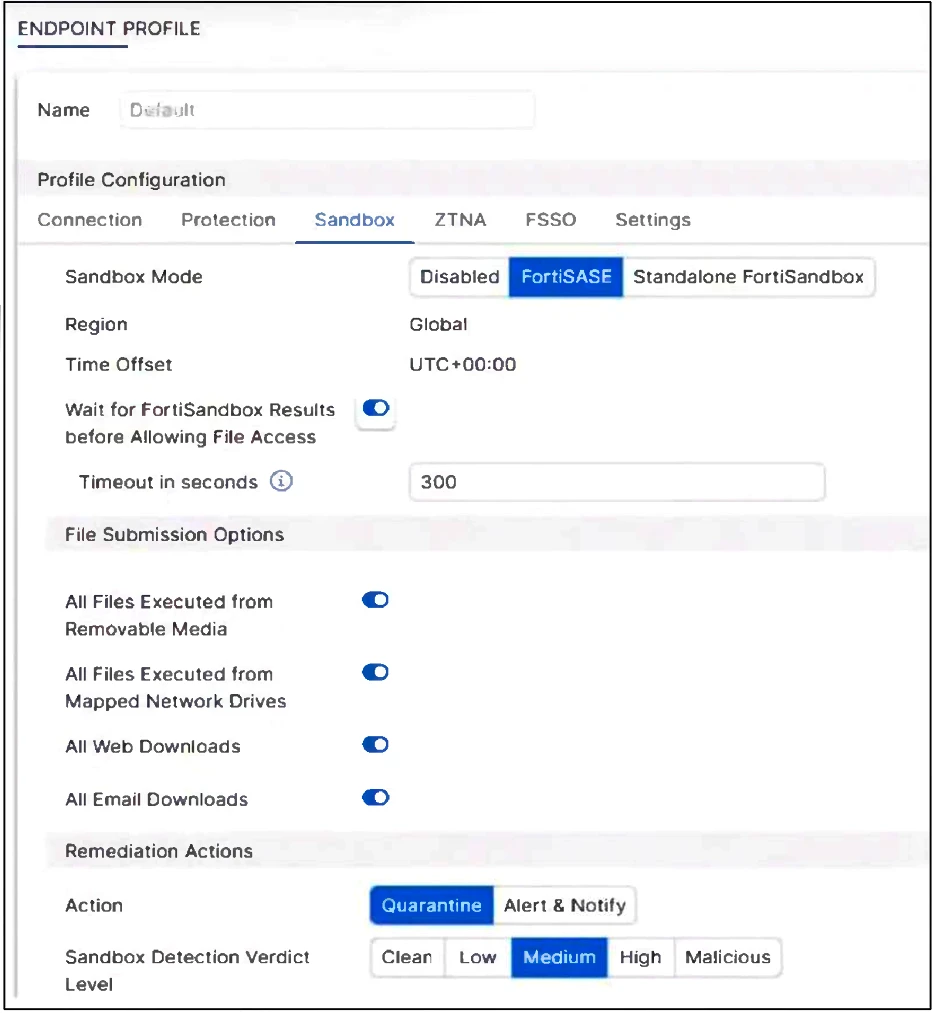This screenshot has height=1013, width=936.
Task: Set verdict level to Malicious
Action: 727,958
